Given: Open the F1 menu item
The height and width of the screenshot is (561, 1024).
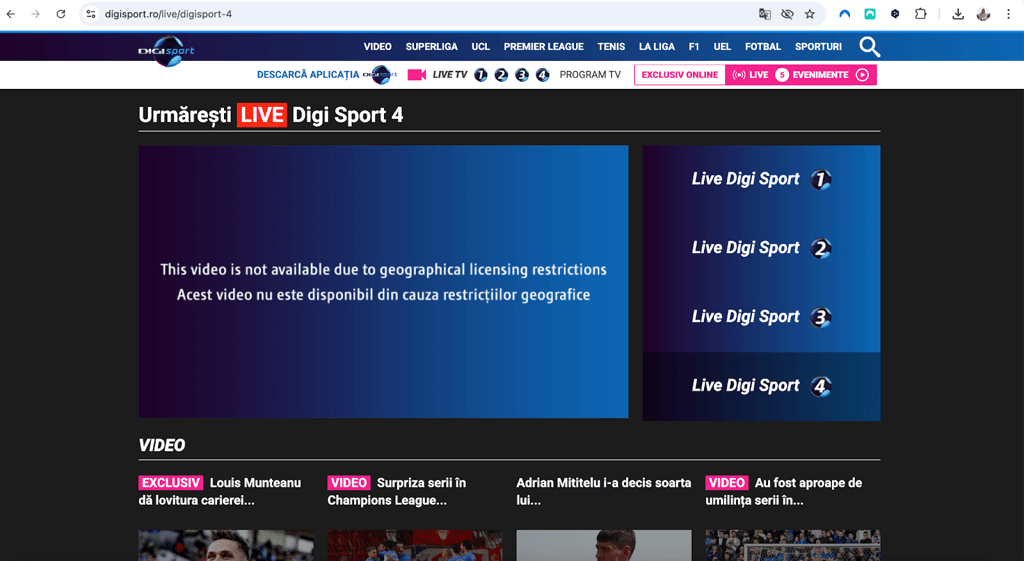Looking at the screenshot, I should [x=694, y=47].
